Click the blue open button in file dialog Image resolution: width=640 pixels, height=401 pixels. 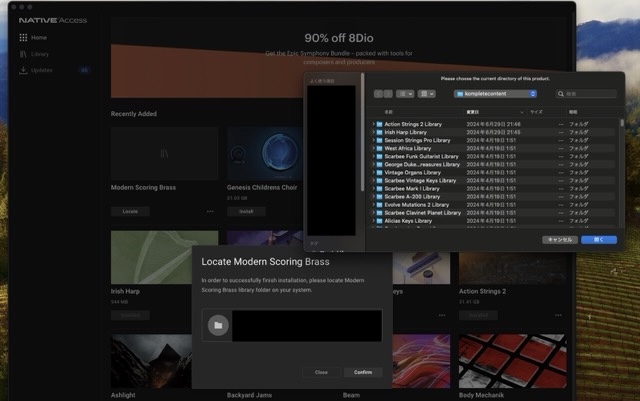pyautogui.click(x=598, y=240)
